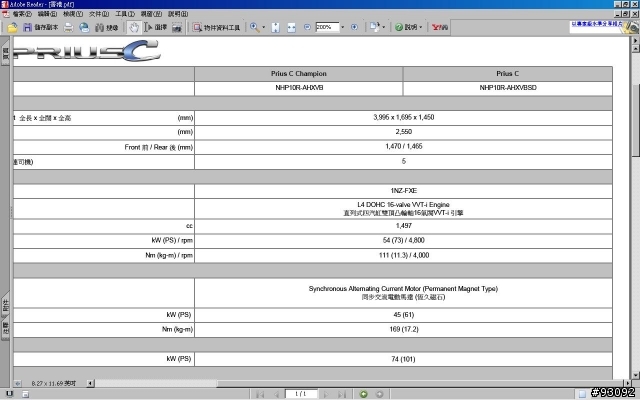Viewport: 640px width, 400px height.
Task: Click the Save a Copy button
Action: (40, 27)
